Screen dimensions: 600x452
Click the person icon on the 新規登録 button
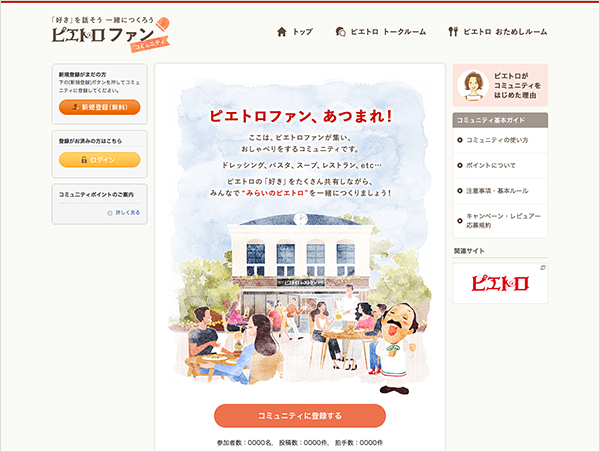75,107
